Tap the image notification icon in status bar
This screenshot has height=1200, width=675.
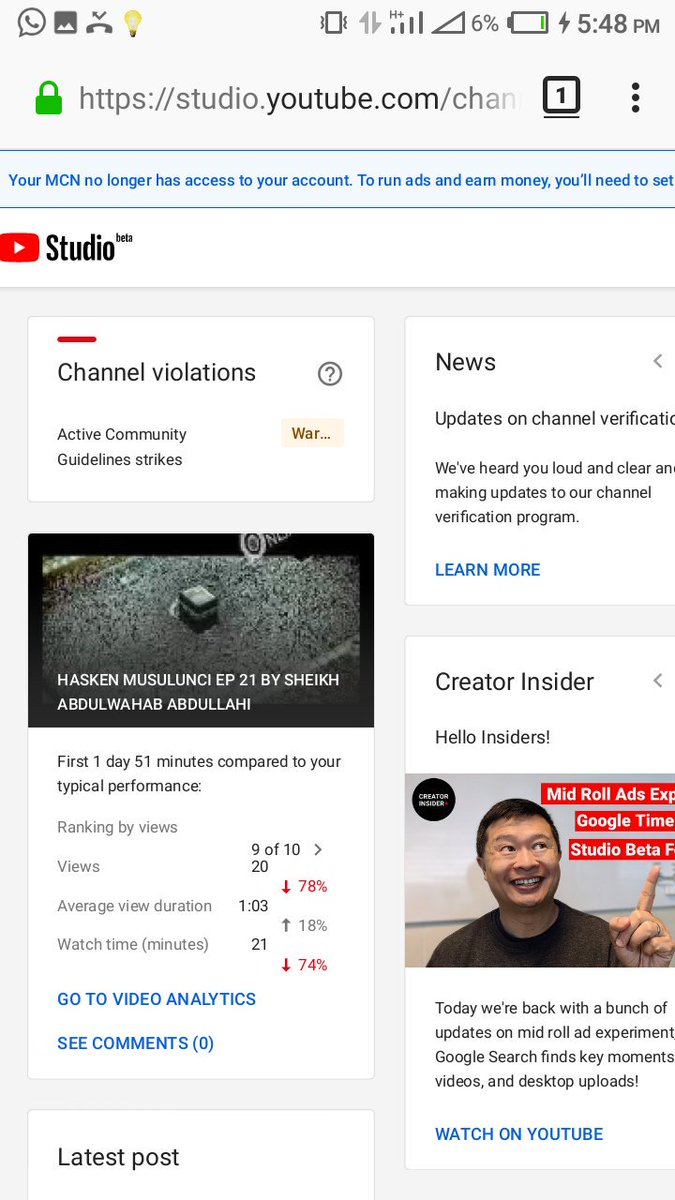click(x=66, y=23)
